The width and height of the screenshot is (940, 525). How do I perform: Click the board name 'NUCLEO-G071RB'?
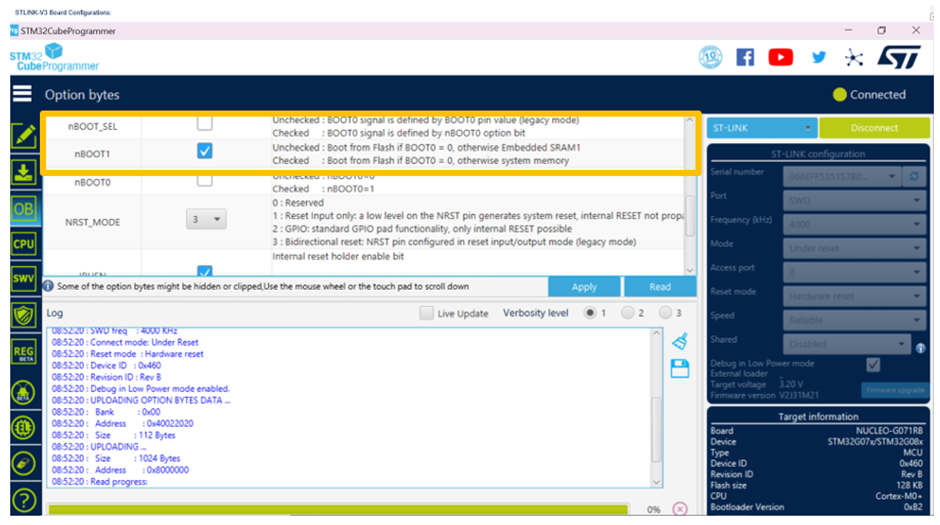coord(889,431)
